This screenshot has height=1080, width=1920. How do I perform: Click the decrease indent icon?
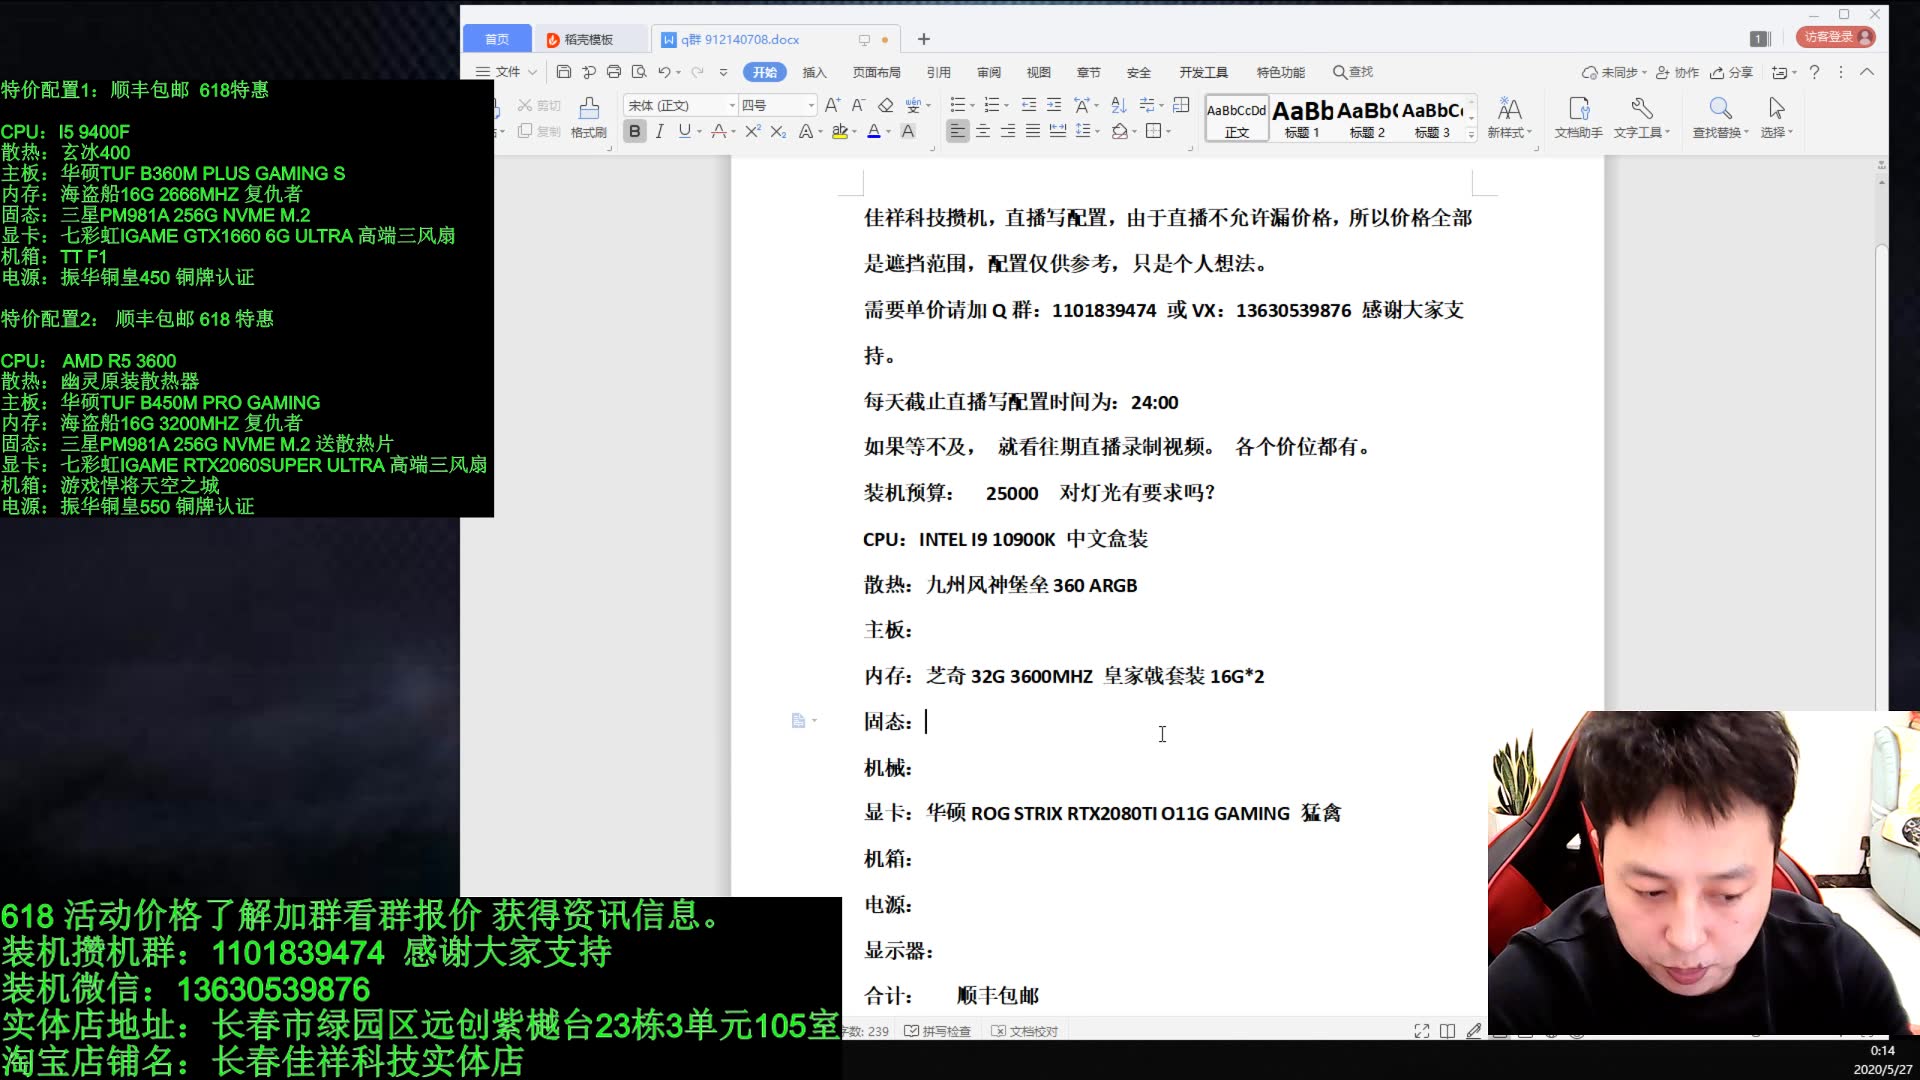coord(1029,105)
